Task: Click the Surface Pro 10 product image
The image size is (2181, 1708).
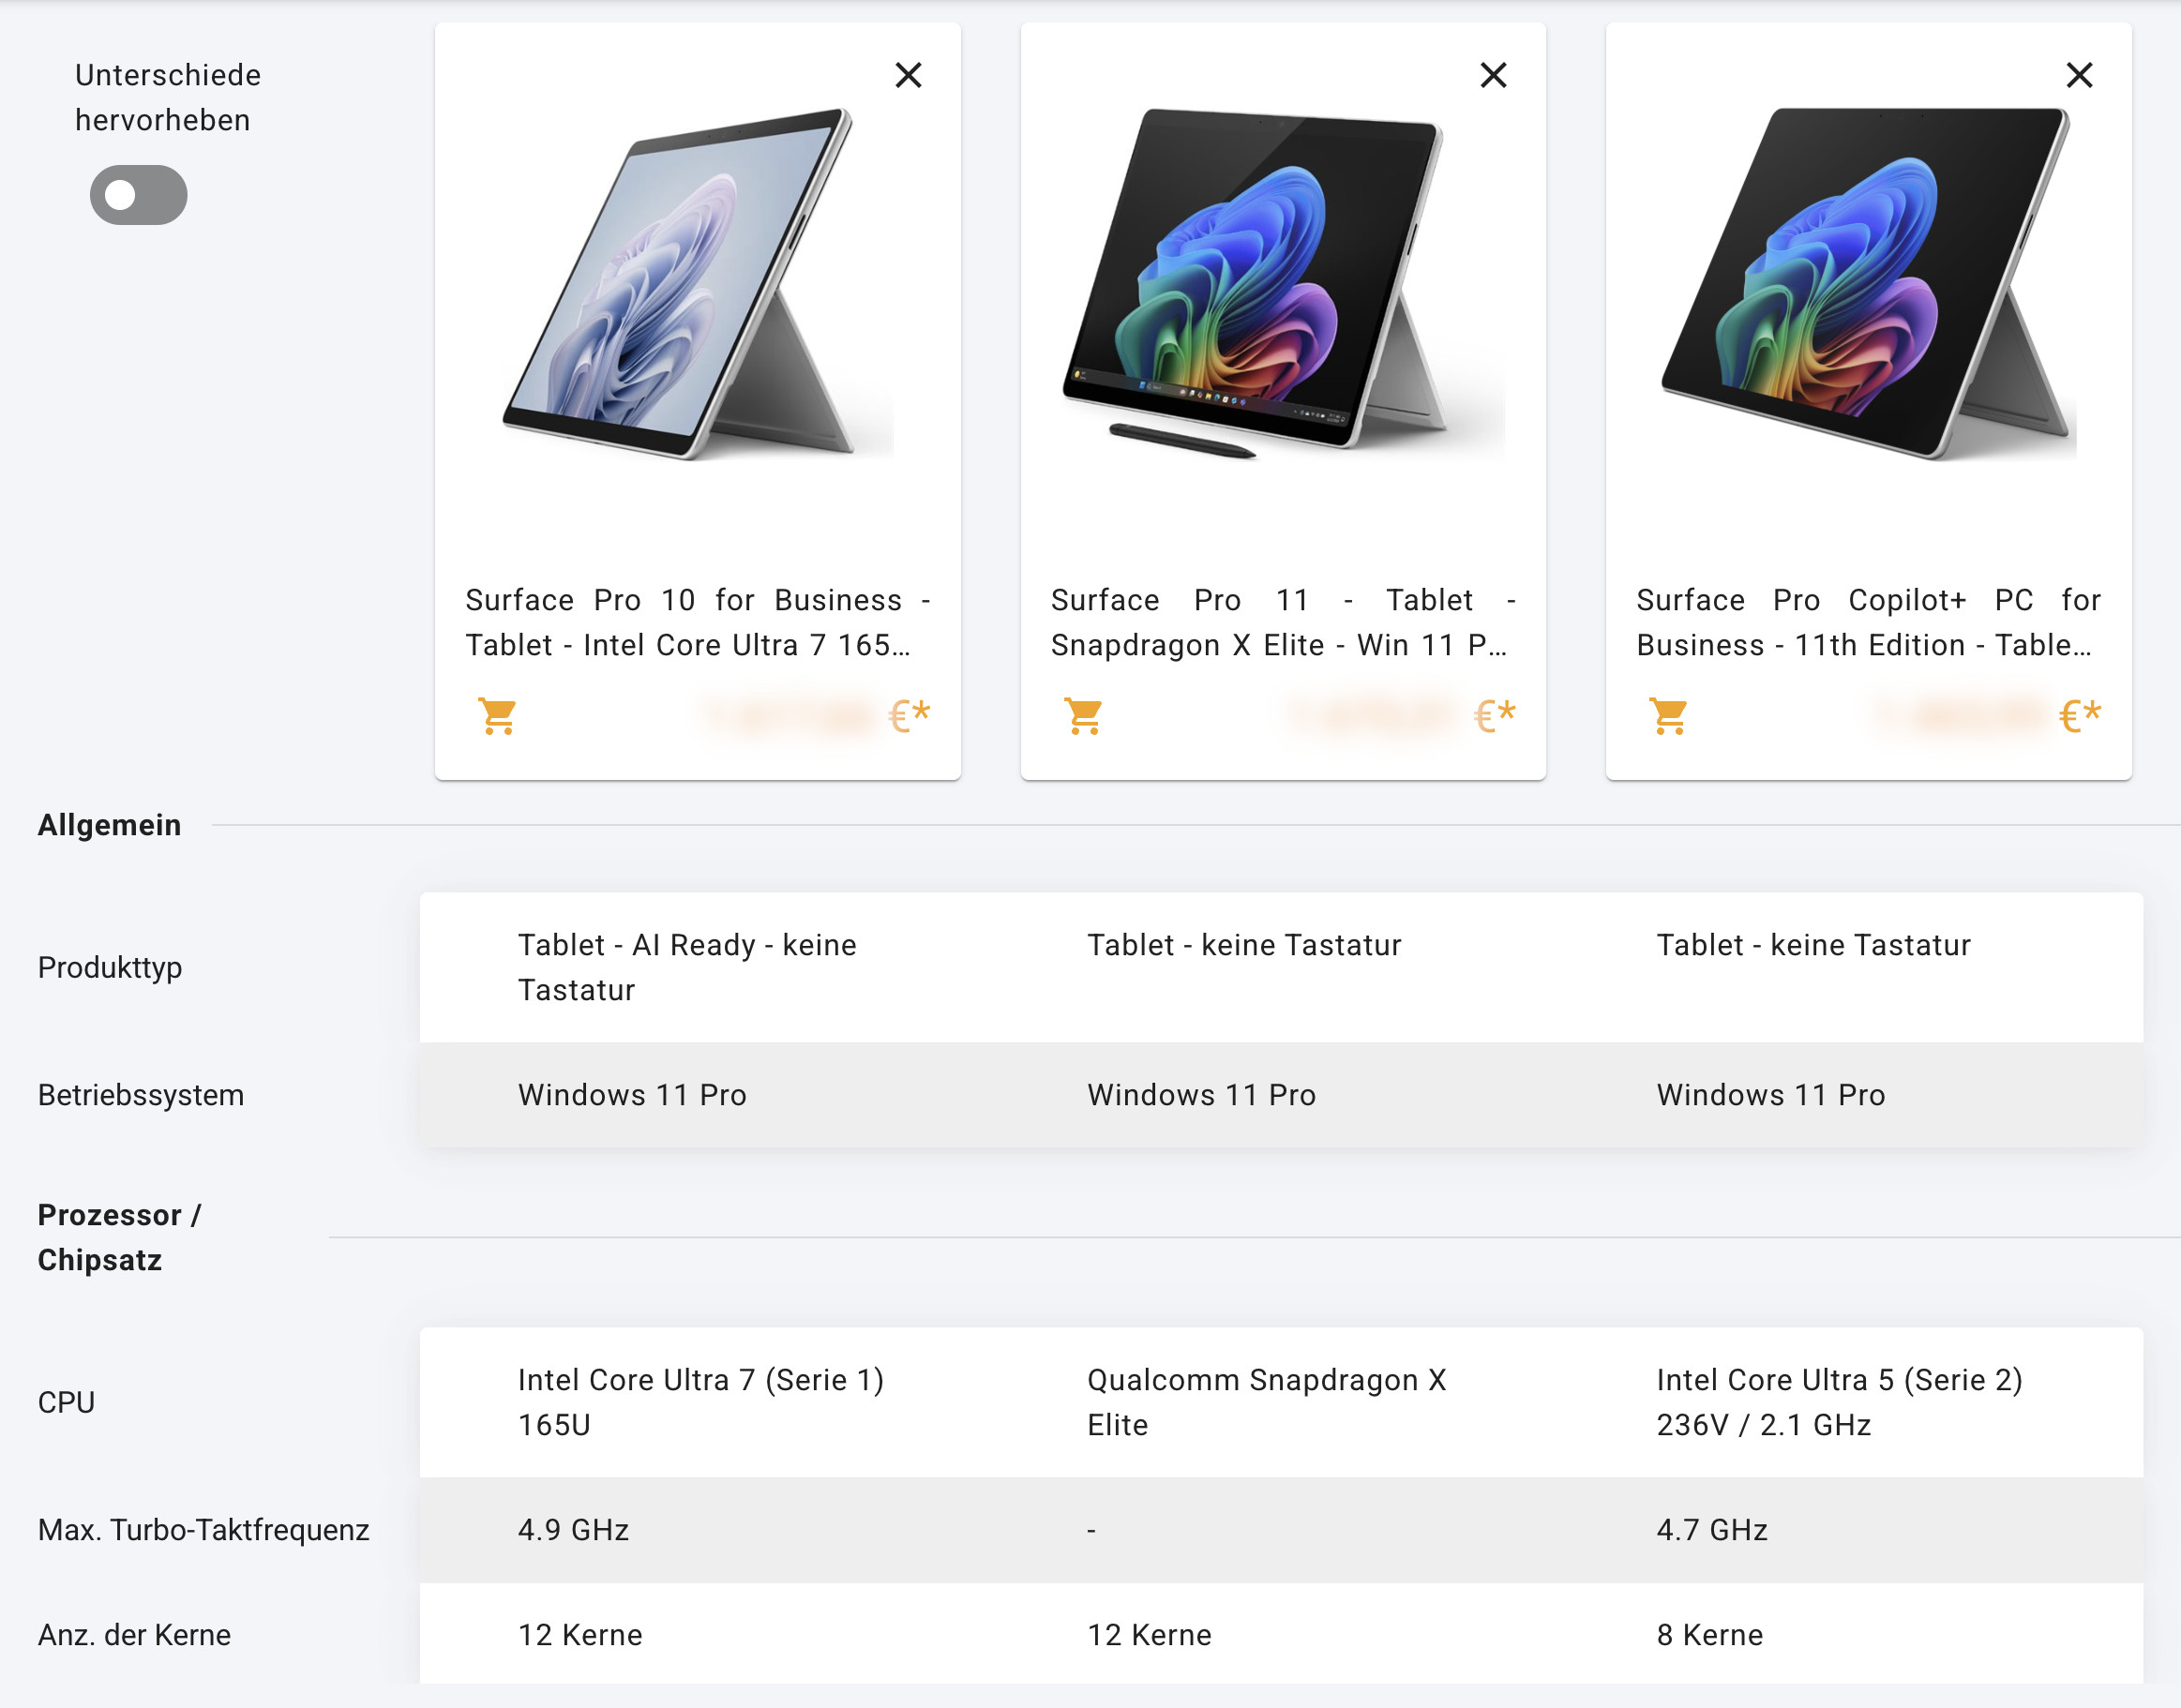Action: 697,283
